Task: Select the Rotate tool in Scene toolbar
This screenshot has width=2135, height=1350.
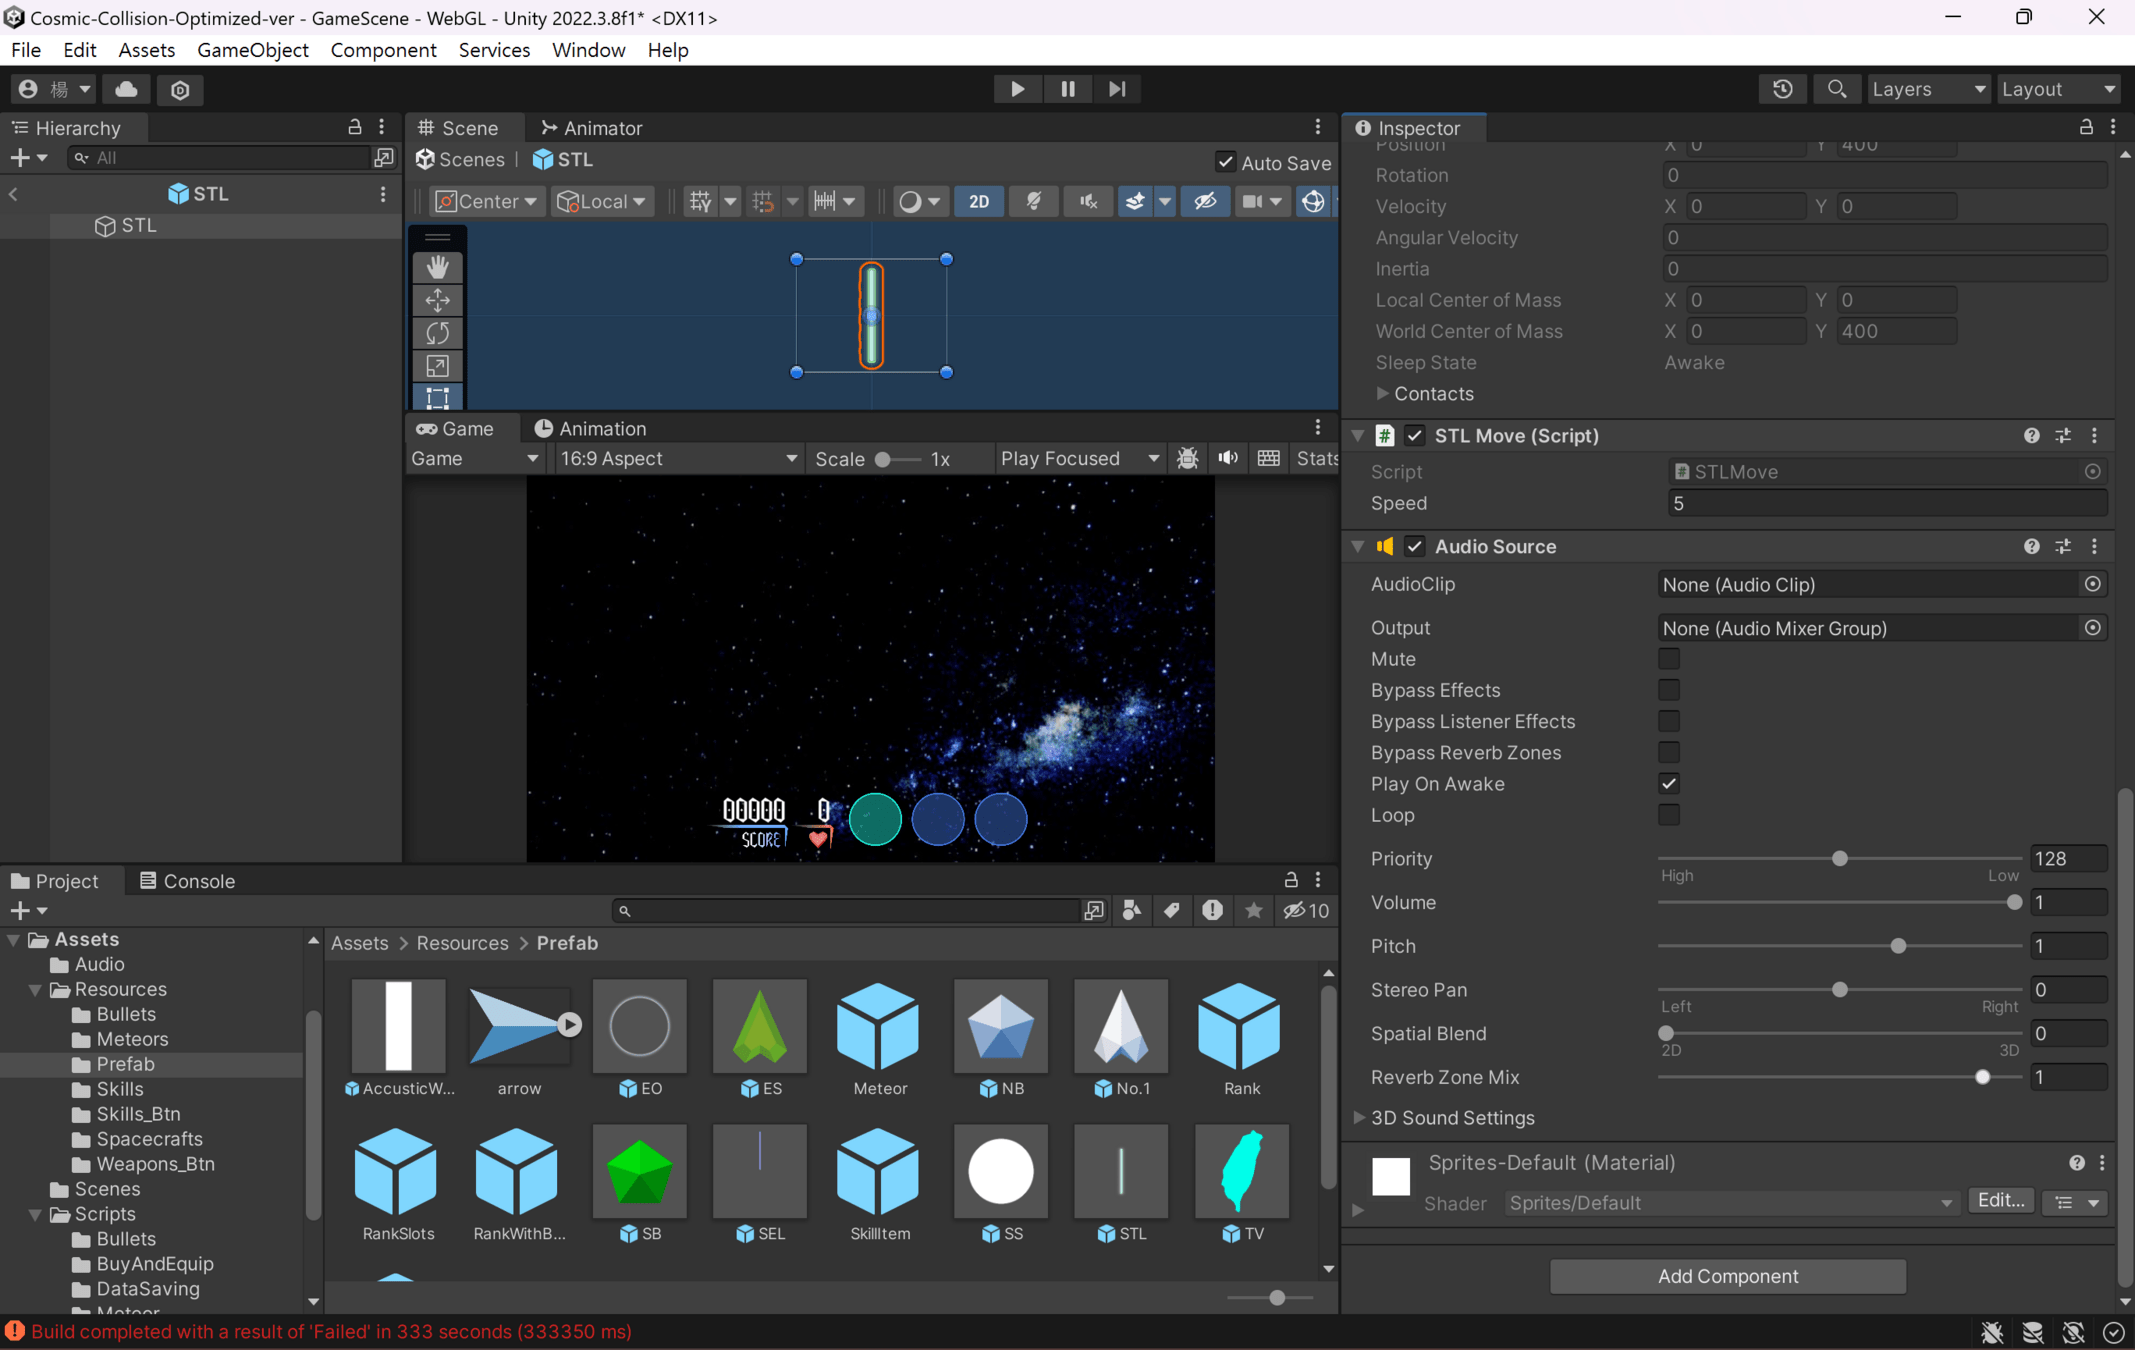Action: [437, 332]
